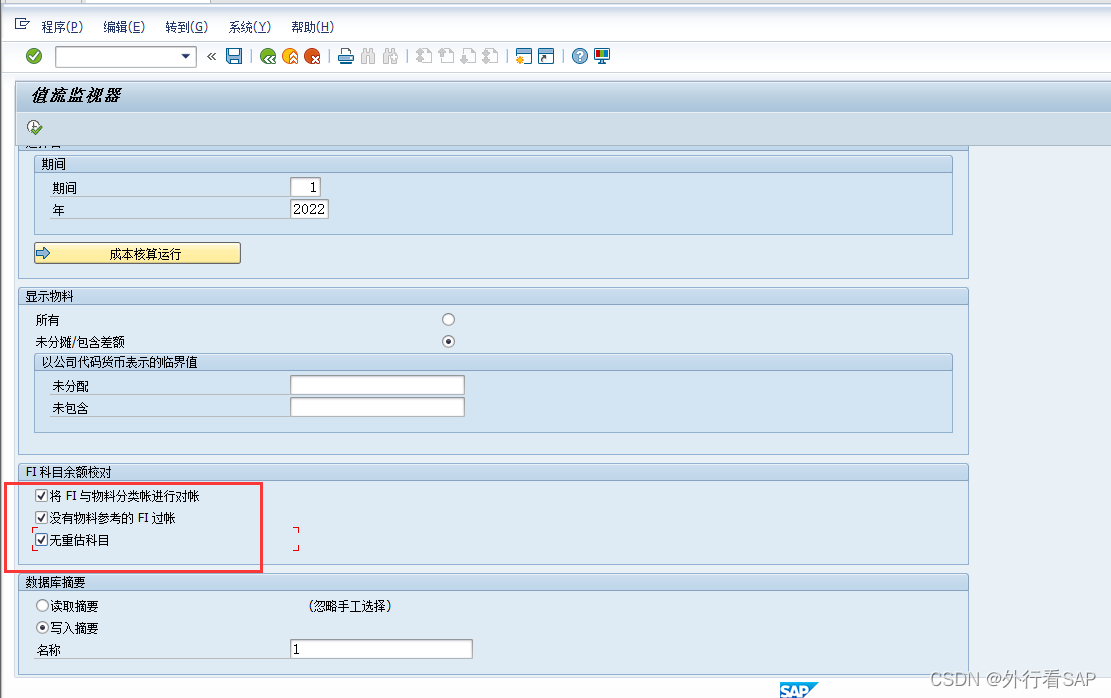This screenshot has width=1111, height=698.
Task: Click the Execute clock icon under the title
Action: point(34,127)
